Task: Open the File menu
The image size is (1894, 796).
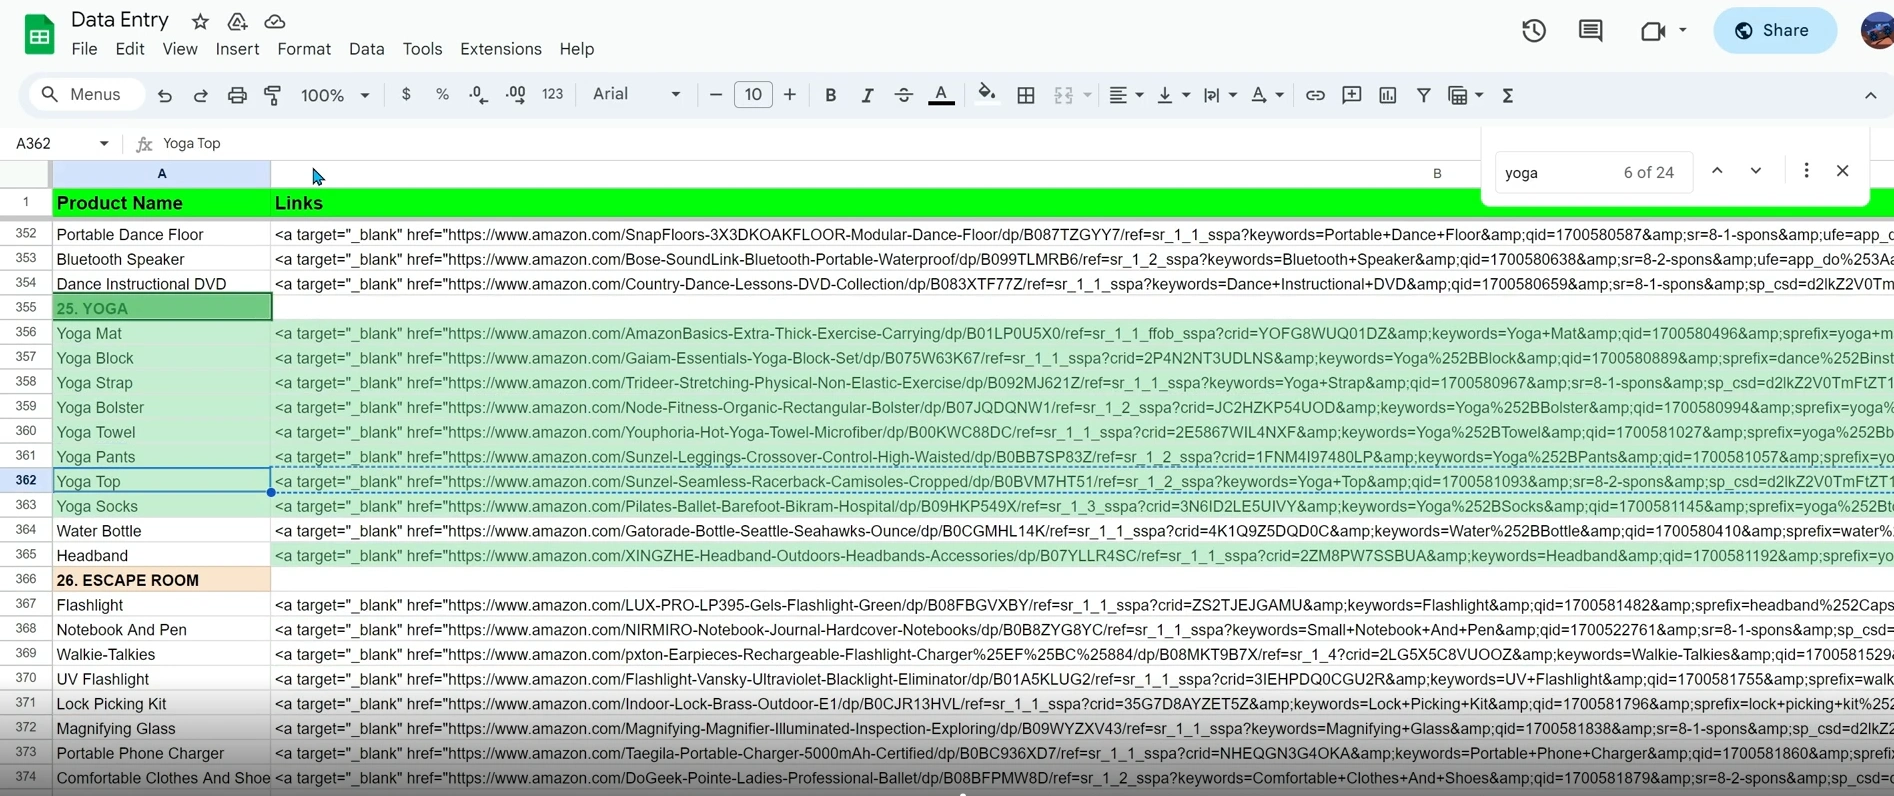Action: click(x=84, y=49)
